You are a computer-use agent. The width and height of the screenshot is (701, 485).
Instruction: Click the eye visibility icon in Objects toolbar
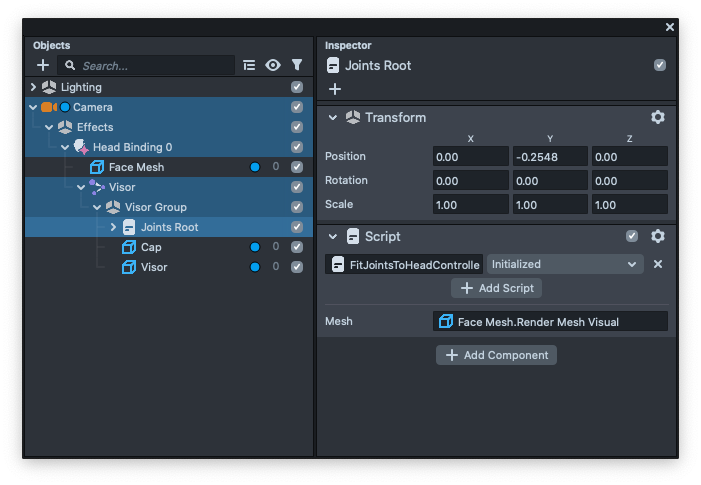tap(273, 65)
